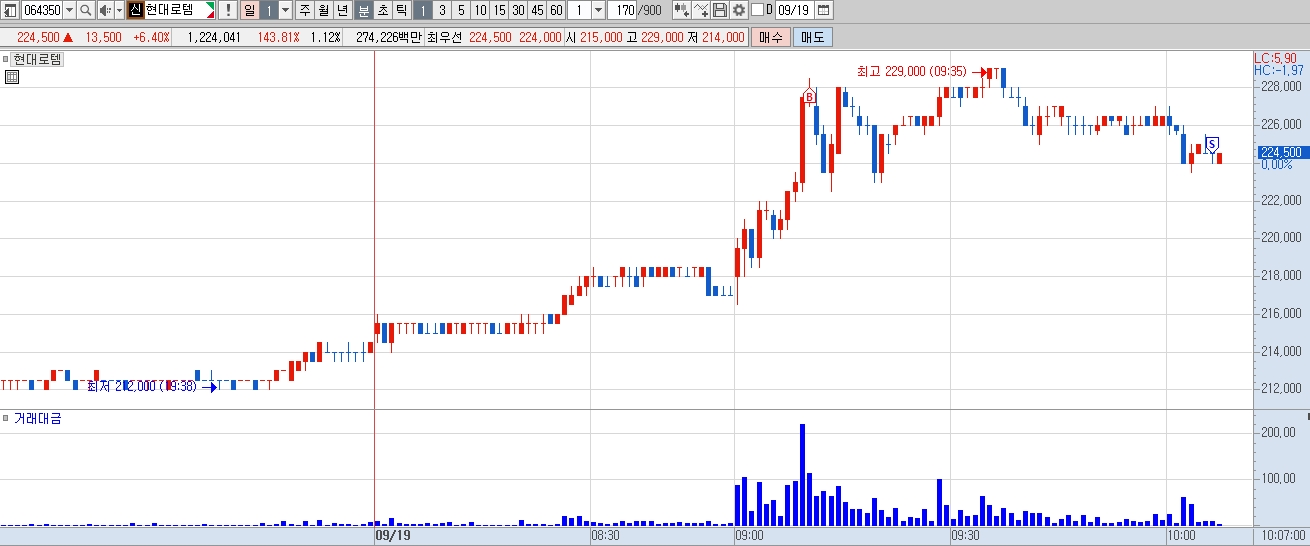Open the stock search magnifier
Image resolution: width=1310 pixels, height=546 pixels.
pyautogui.click(x=85, y=10)
